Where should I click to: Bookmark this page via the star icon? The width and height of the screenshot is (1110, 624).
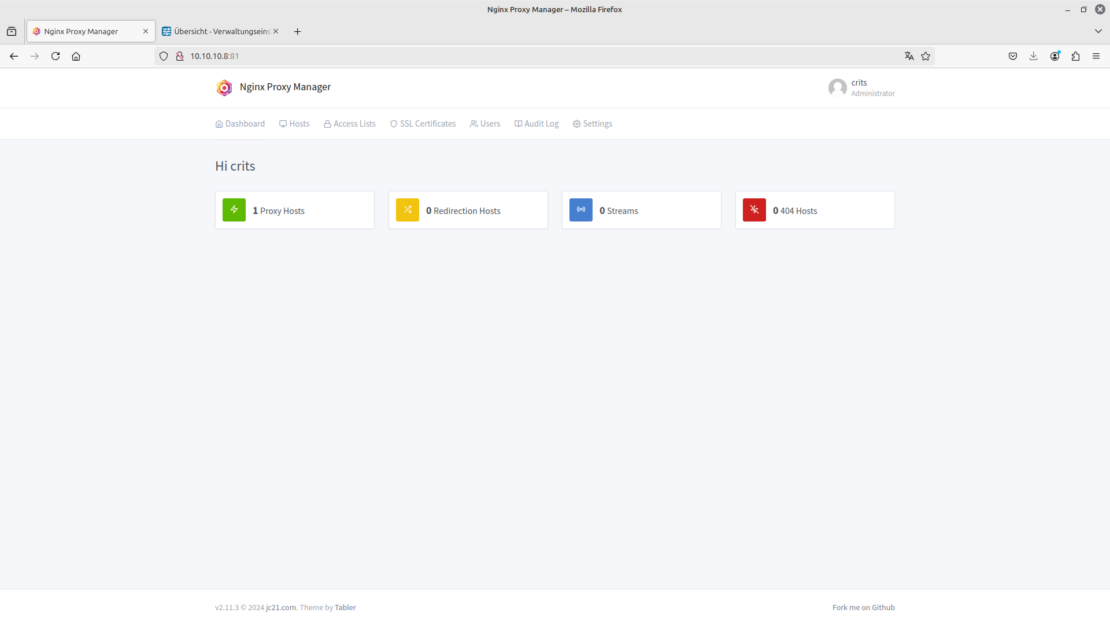tap(926, 56)
